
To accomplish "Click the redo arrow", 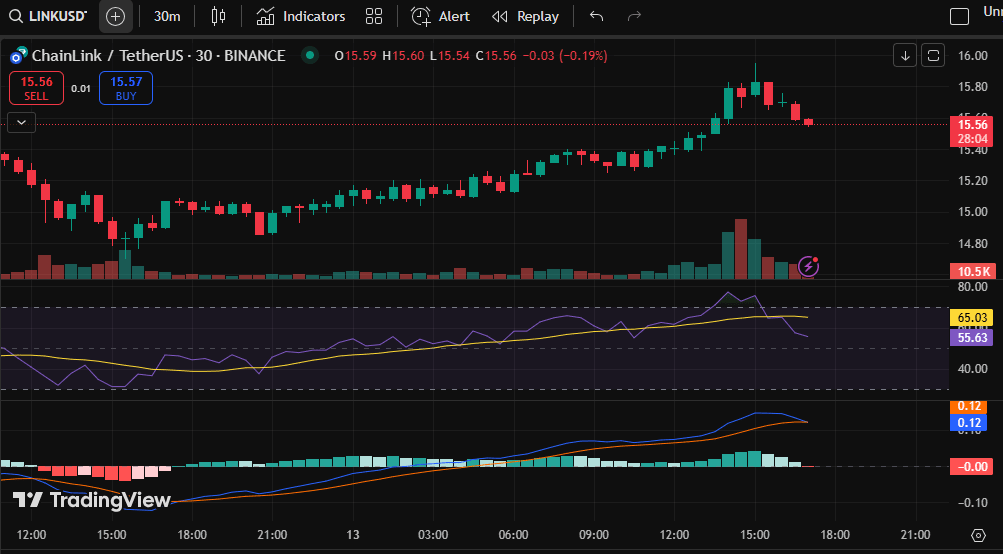I will 633,16.
